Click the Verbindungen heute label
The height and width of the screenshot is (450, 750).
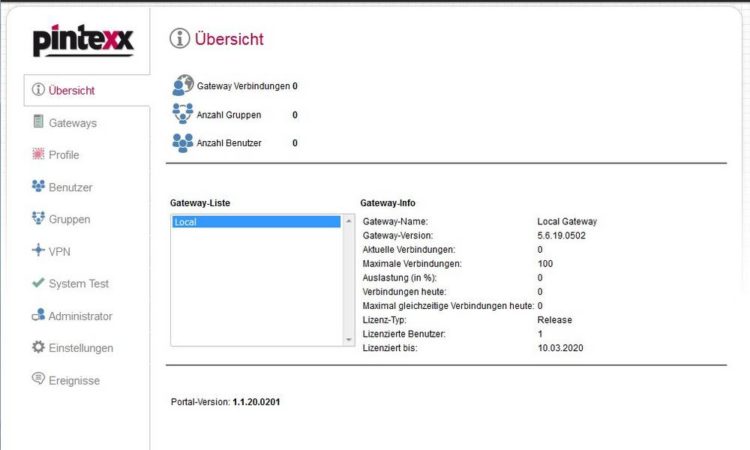click(404, 292)
